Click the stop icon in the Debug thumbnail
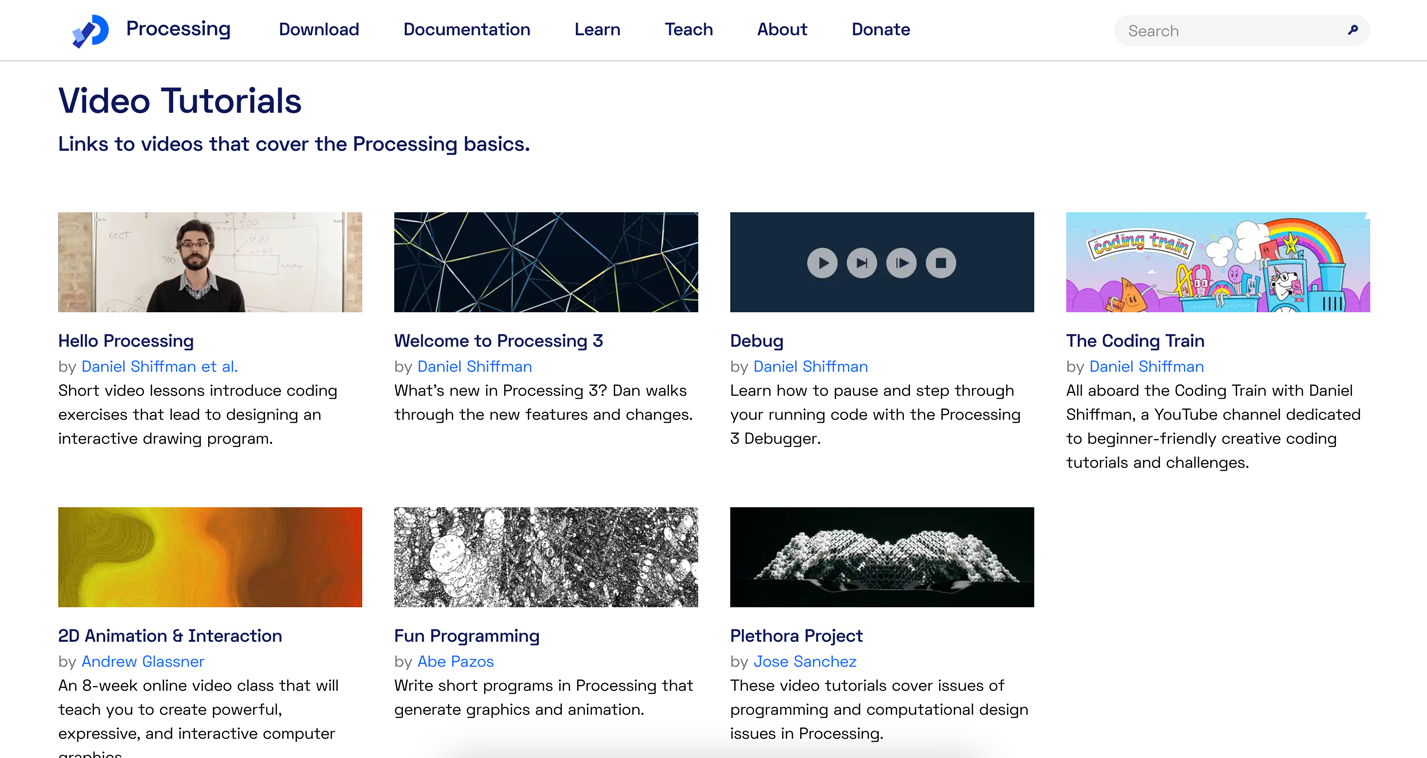Screen dimensions: 1427x758 click(x=941, y=263)
